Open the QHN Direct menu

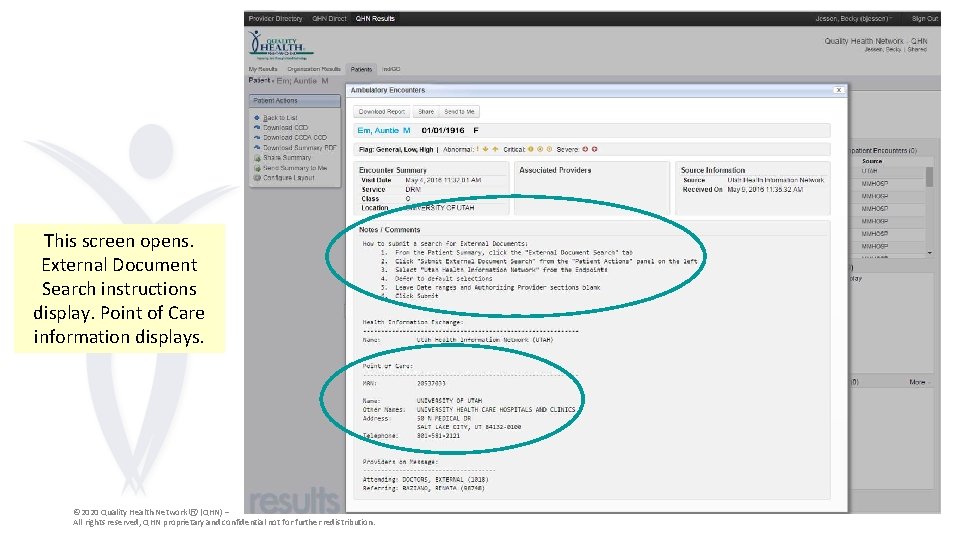(x=329, y=18)
